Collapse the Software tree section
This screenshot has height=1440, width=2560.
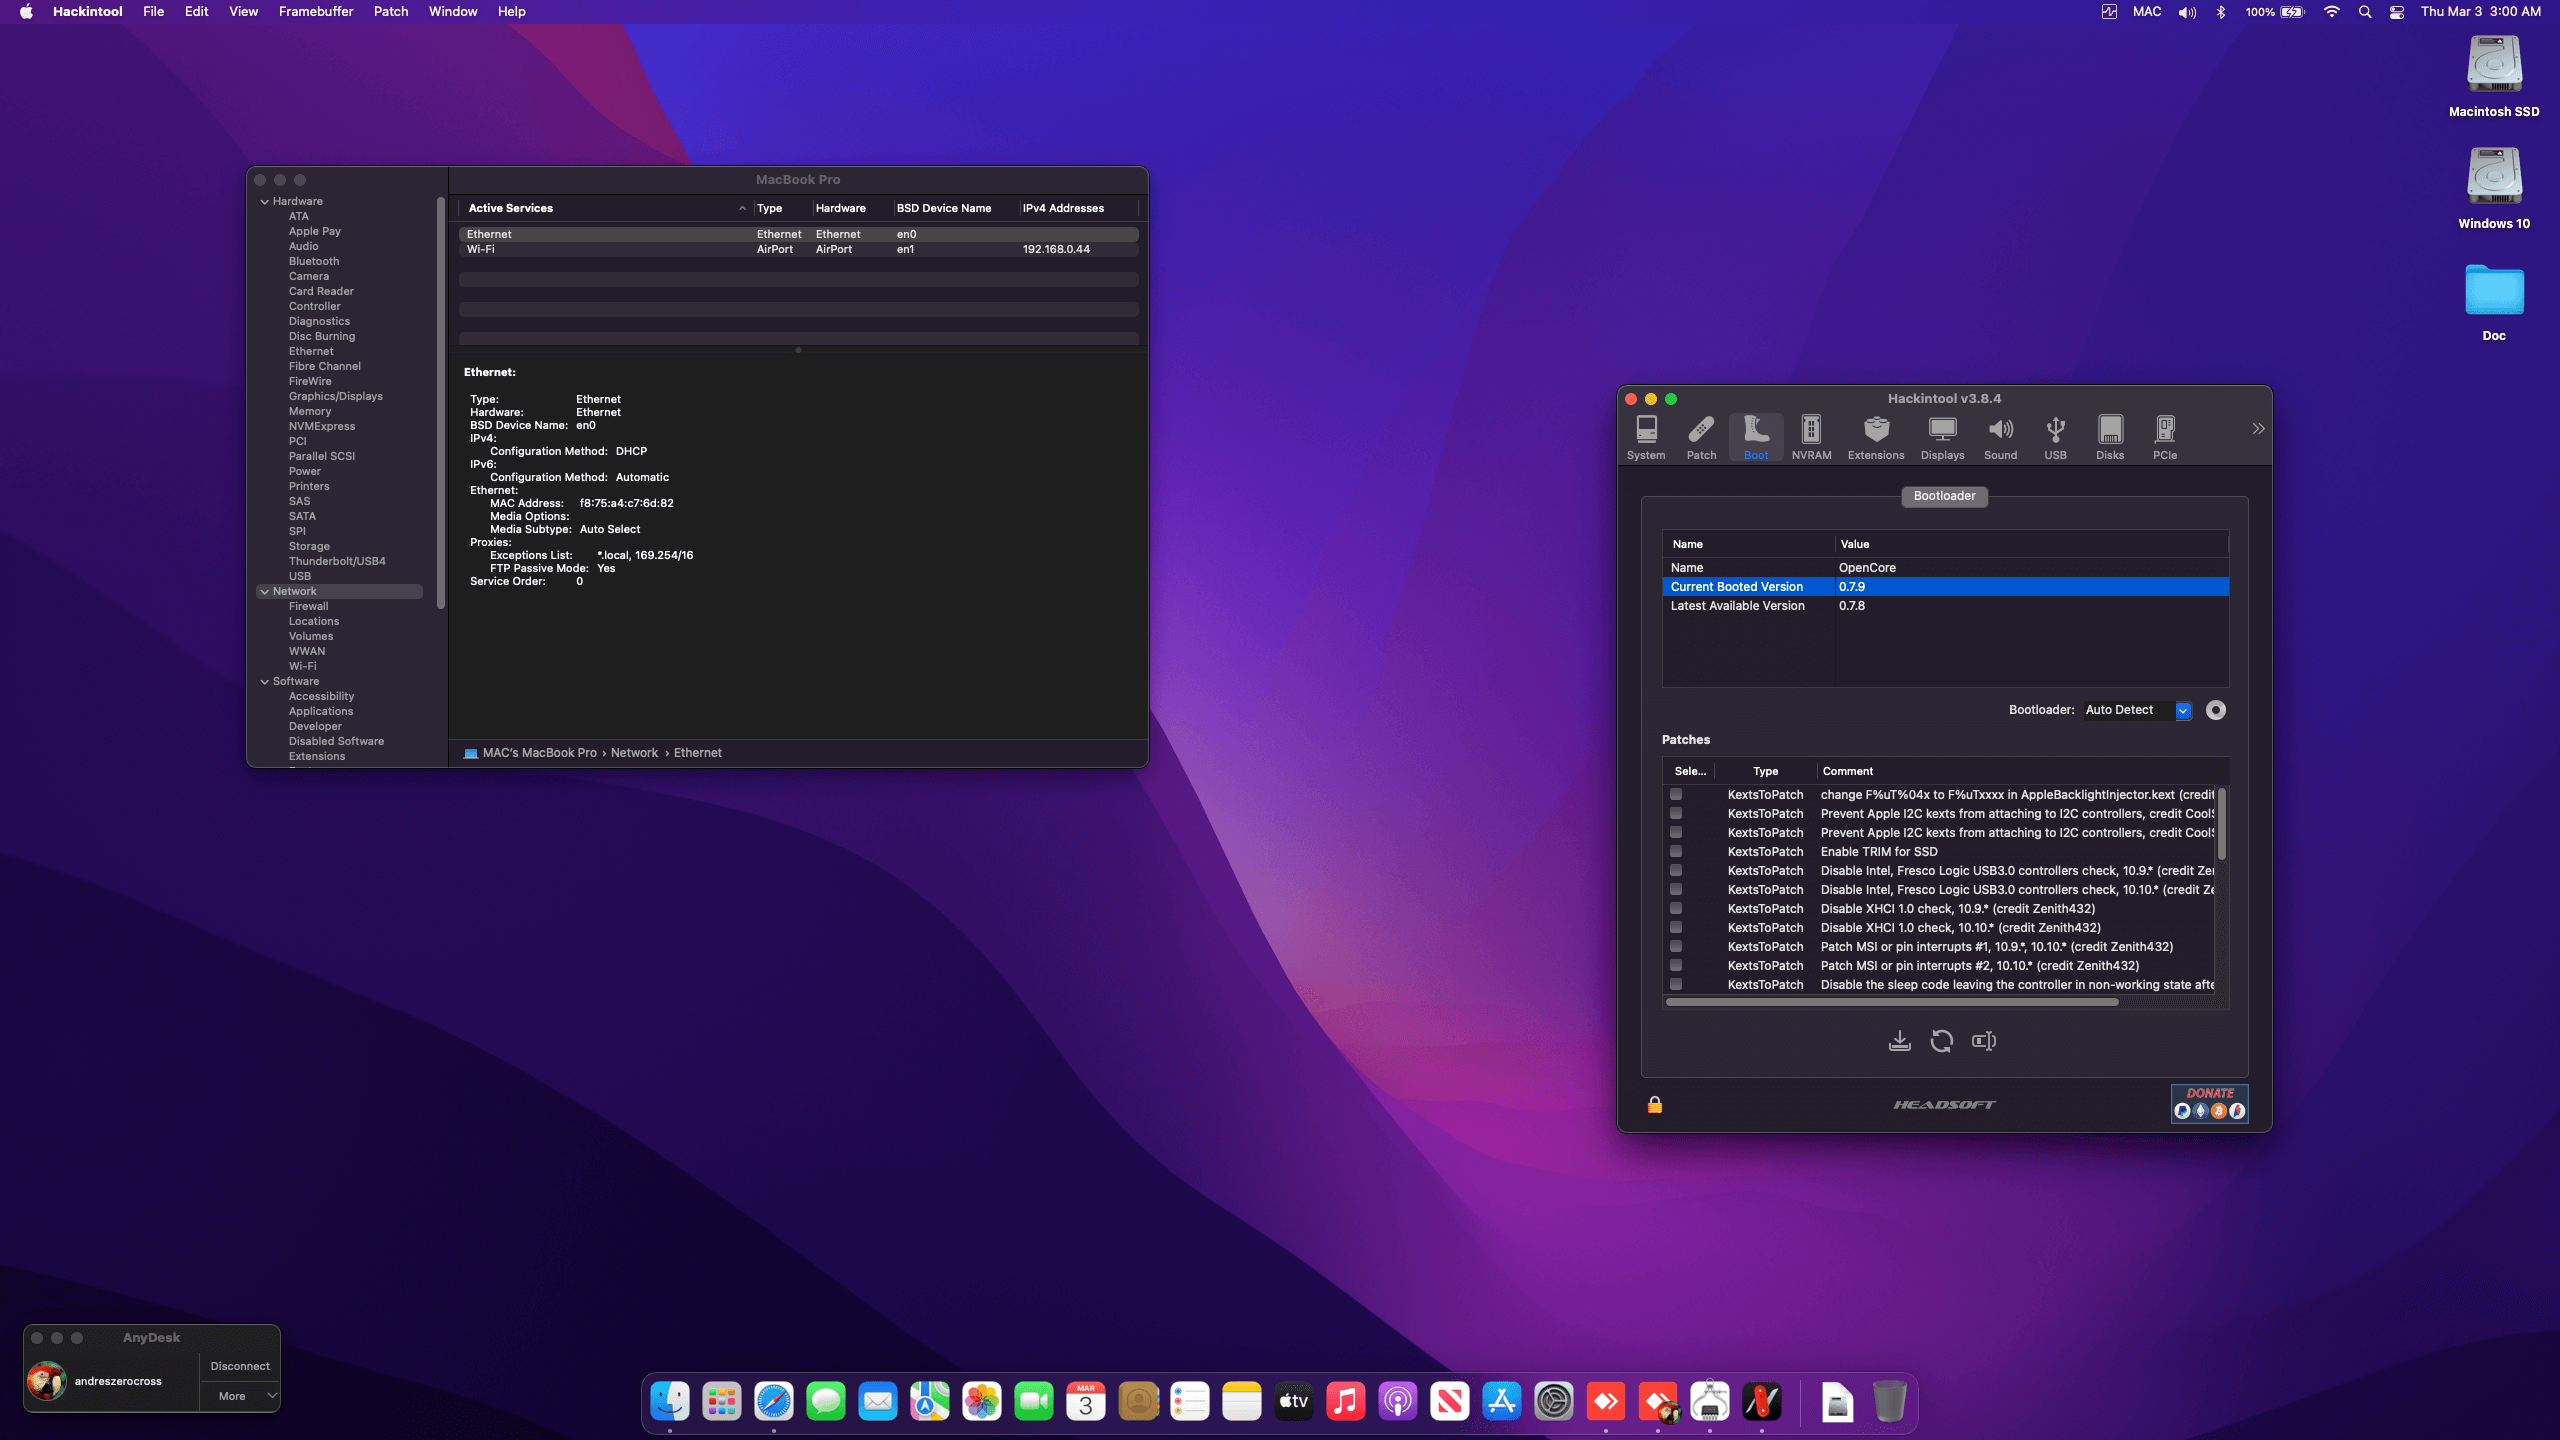265,682
